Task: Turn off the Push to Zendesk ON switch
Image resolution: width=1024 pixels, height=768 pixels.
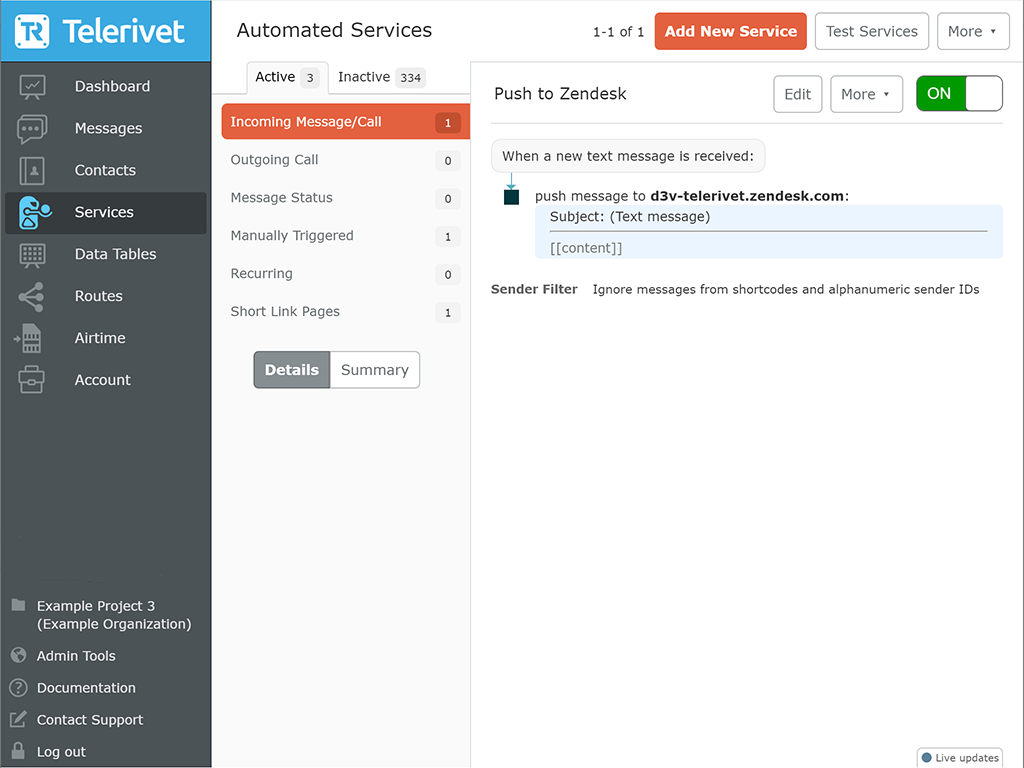Action: pyautogui.click(x=958, y=94)
